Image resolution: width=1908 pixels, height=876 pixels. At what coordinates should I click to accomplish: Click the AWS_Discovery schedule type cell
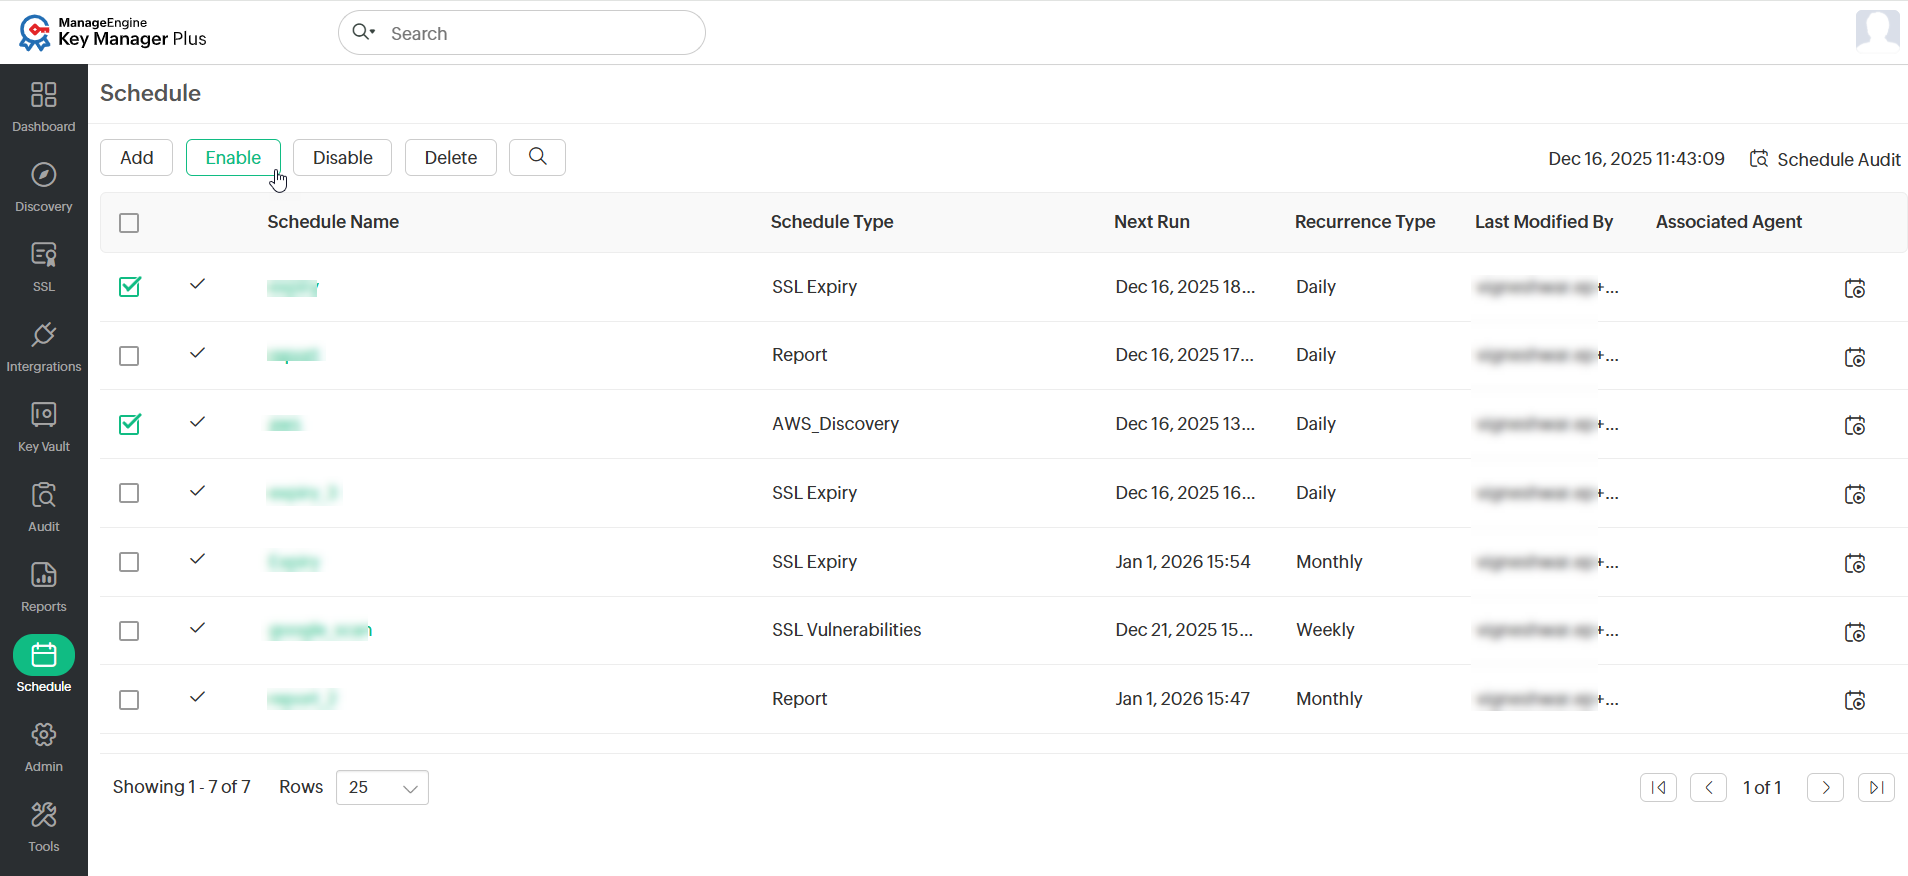coord(835,424)
